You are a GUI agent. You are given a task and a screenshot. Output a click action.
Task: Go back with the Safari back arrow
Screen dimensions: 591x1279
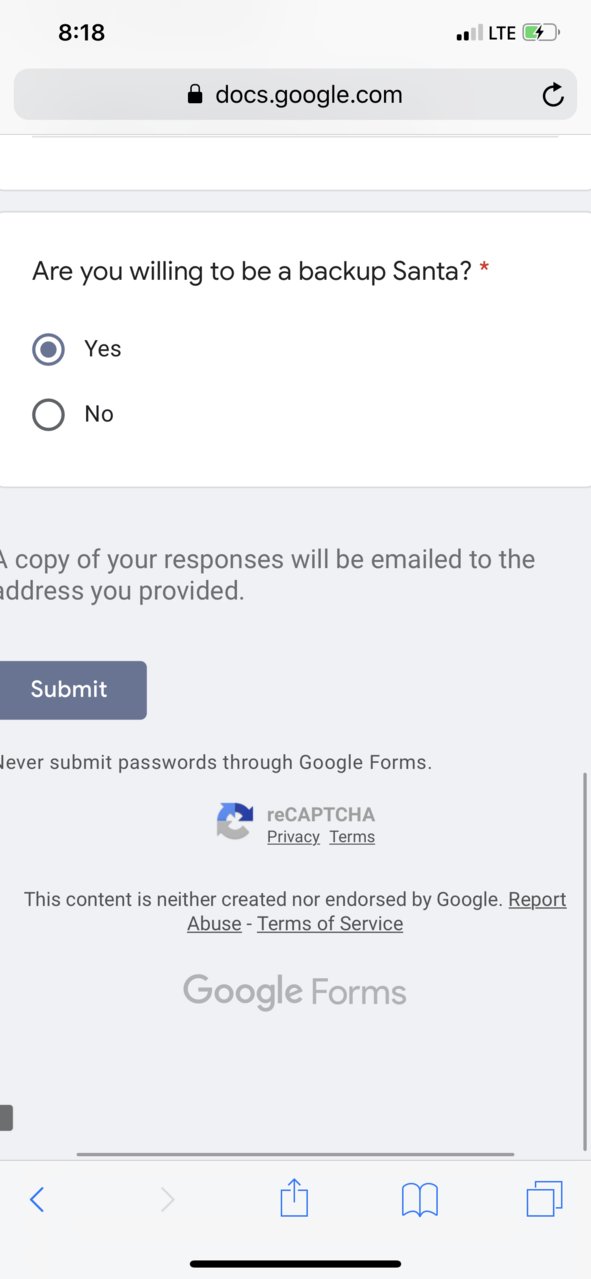37,1199
